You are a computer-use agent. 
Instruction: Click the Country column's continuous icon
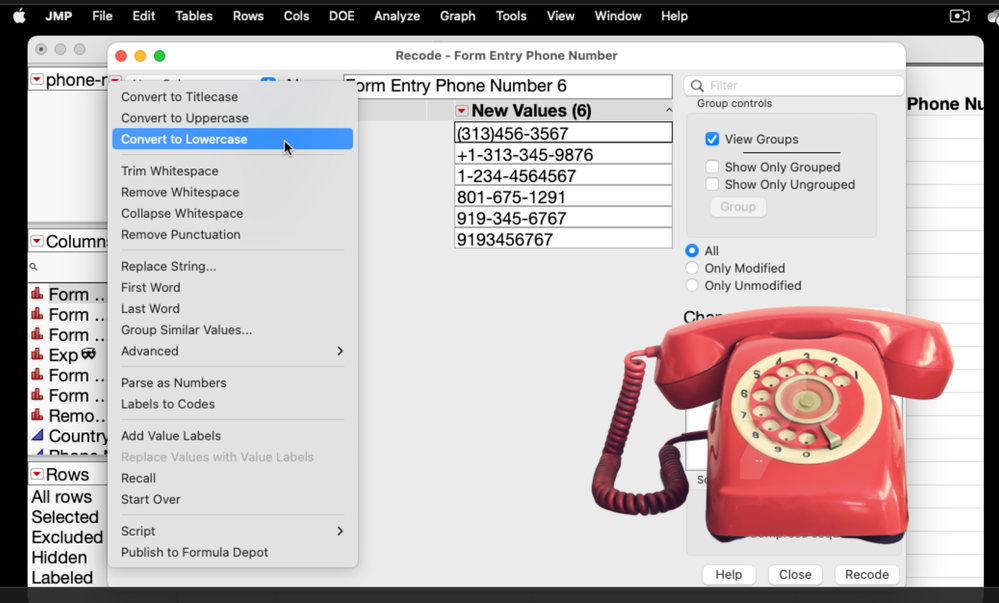tap(38, 435)
